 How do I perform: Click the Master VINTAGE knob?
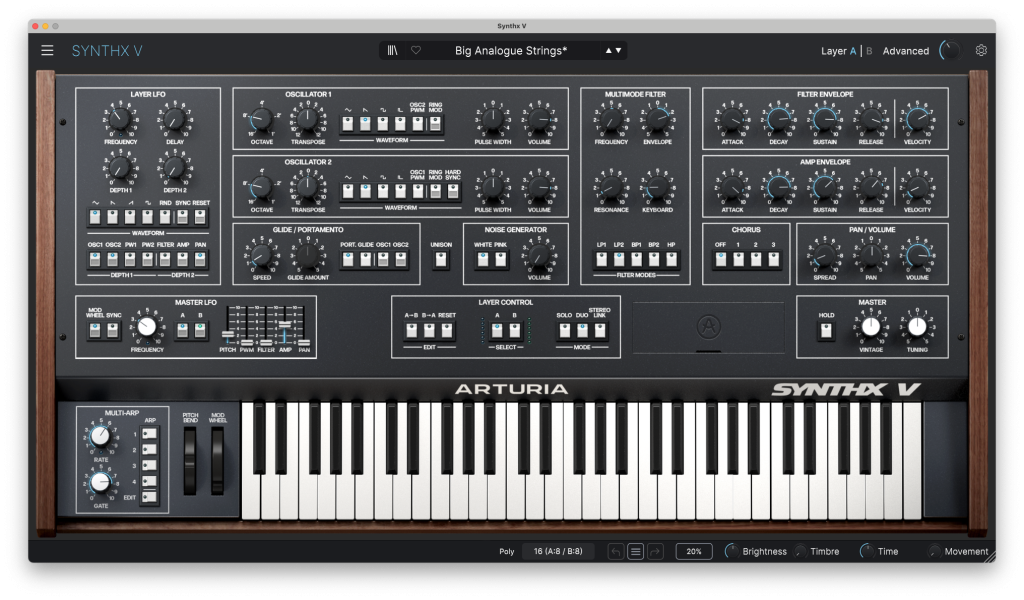click(x=871, y=326)
